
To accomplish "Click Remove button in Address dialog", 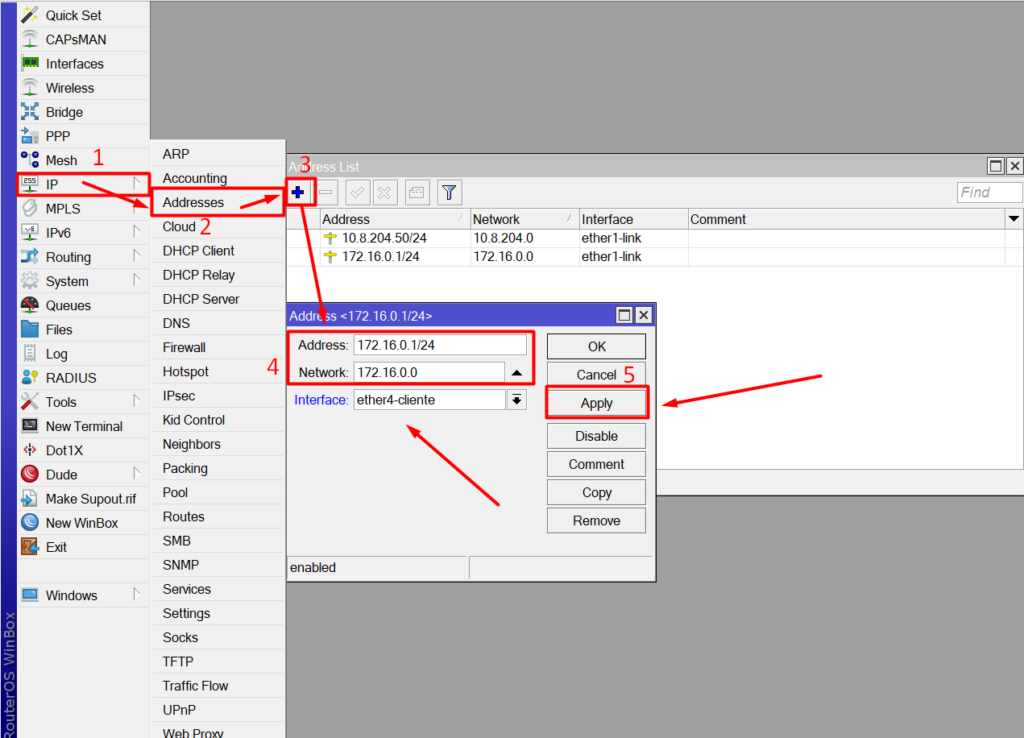I will click(596, 521).
